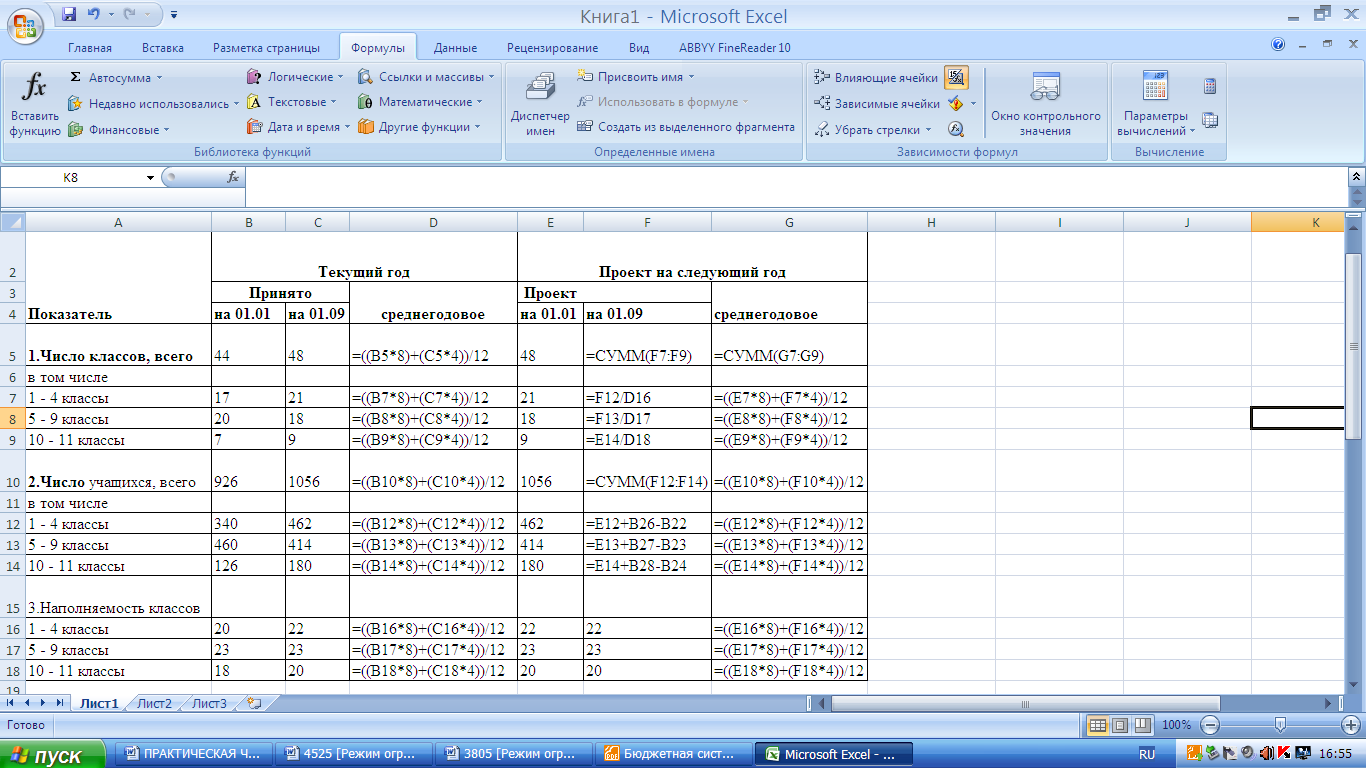Click the Автосумма sigma icon
Screen dimensions: 1366x768
click(75, 77)
